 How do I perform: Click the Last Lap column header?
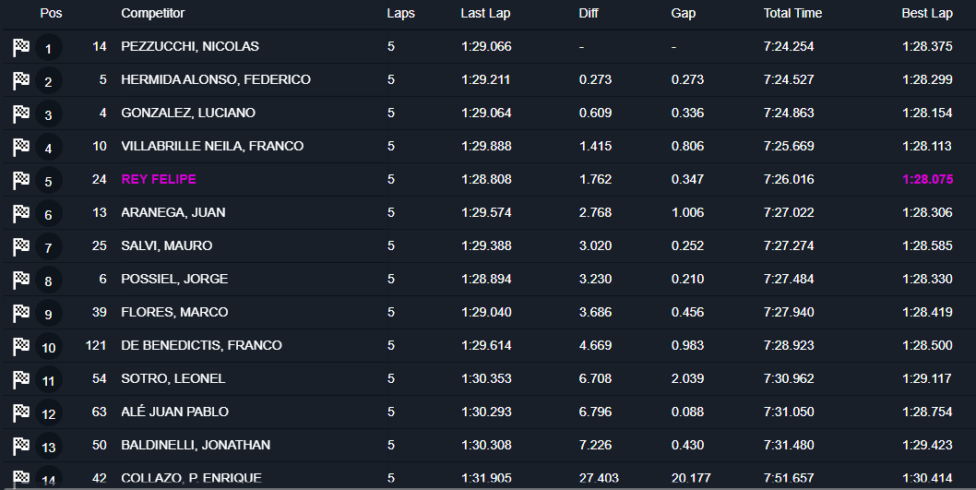click(487, 14)
